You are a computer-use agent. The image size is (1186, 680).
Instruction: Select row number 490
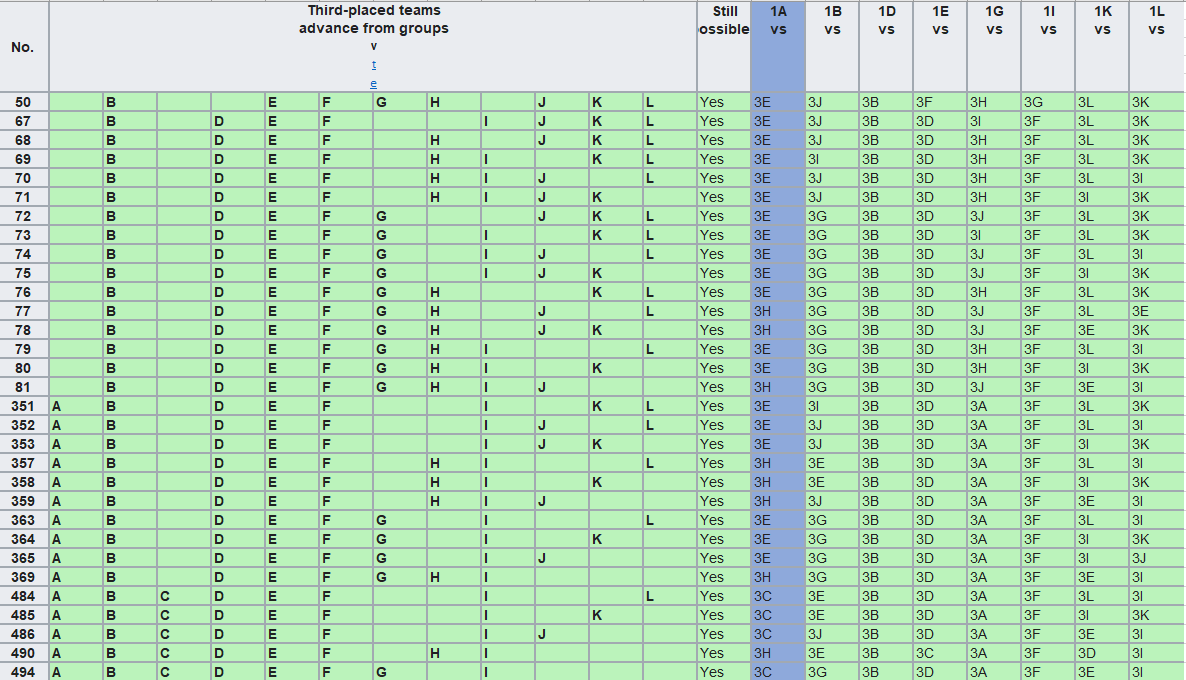[23, 653]
